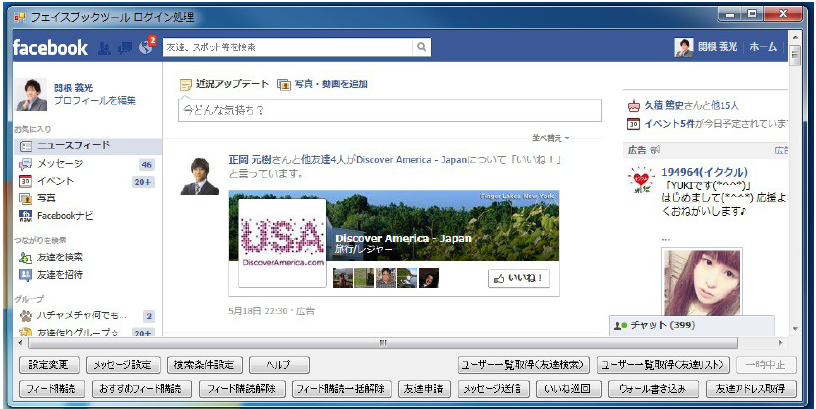Click the 写真・動画を追加 photo icon
Viewport: 816px width, 409px height.
283,84
